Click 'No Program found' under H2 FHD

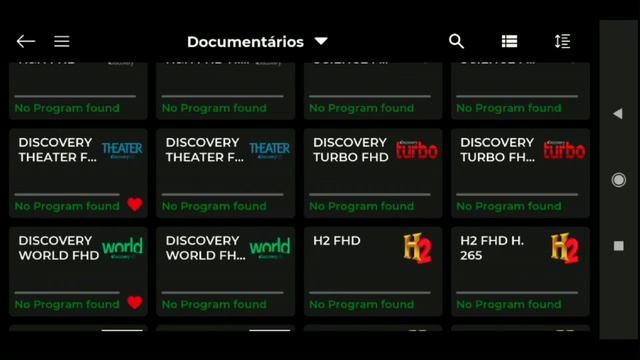coord(361,304)
